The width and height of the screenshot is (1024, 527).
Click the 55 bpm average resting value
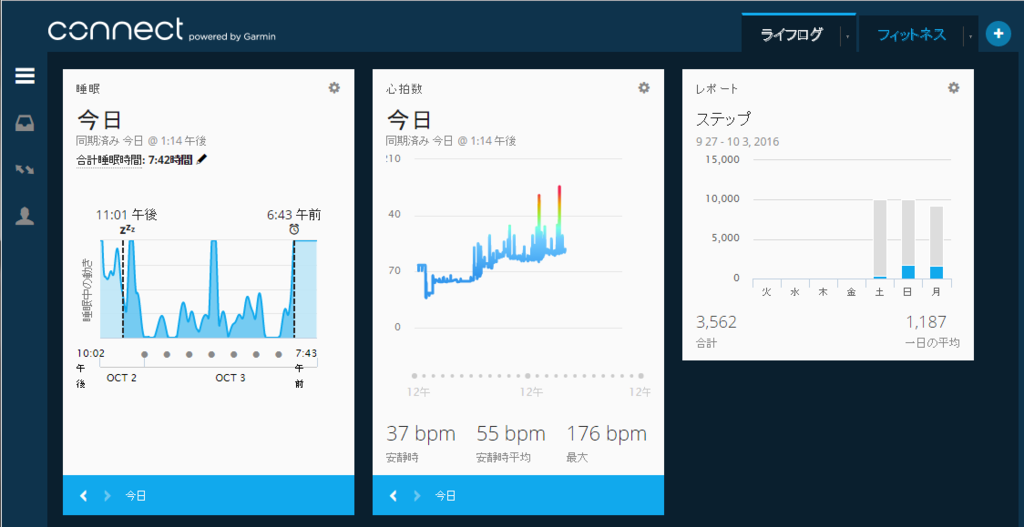[511, 434]
